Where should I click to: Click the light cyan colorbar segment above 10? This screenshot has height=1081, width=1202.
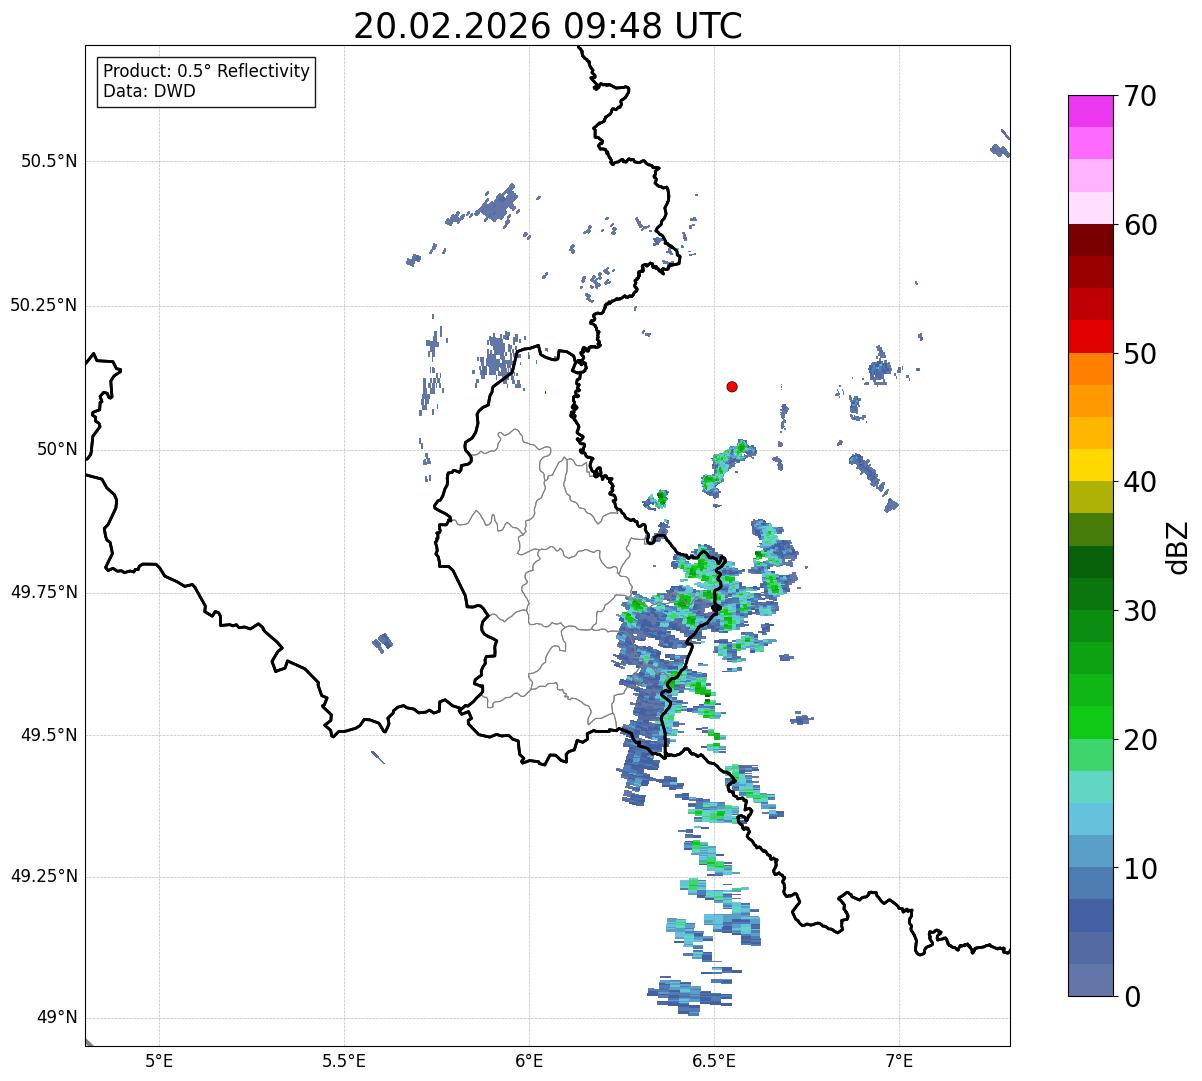tap(1090, 819)
